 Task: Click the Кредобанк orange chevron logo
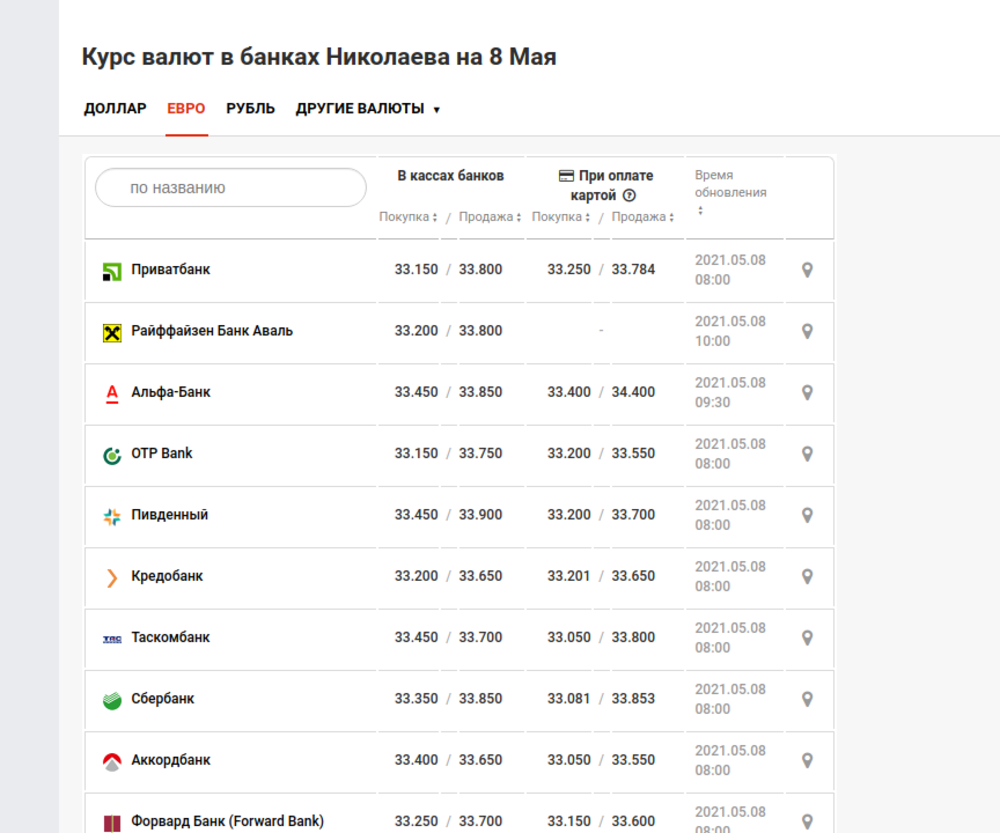point(112,578)
